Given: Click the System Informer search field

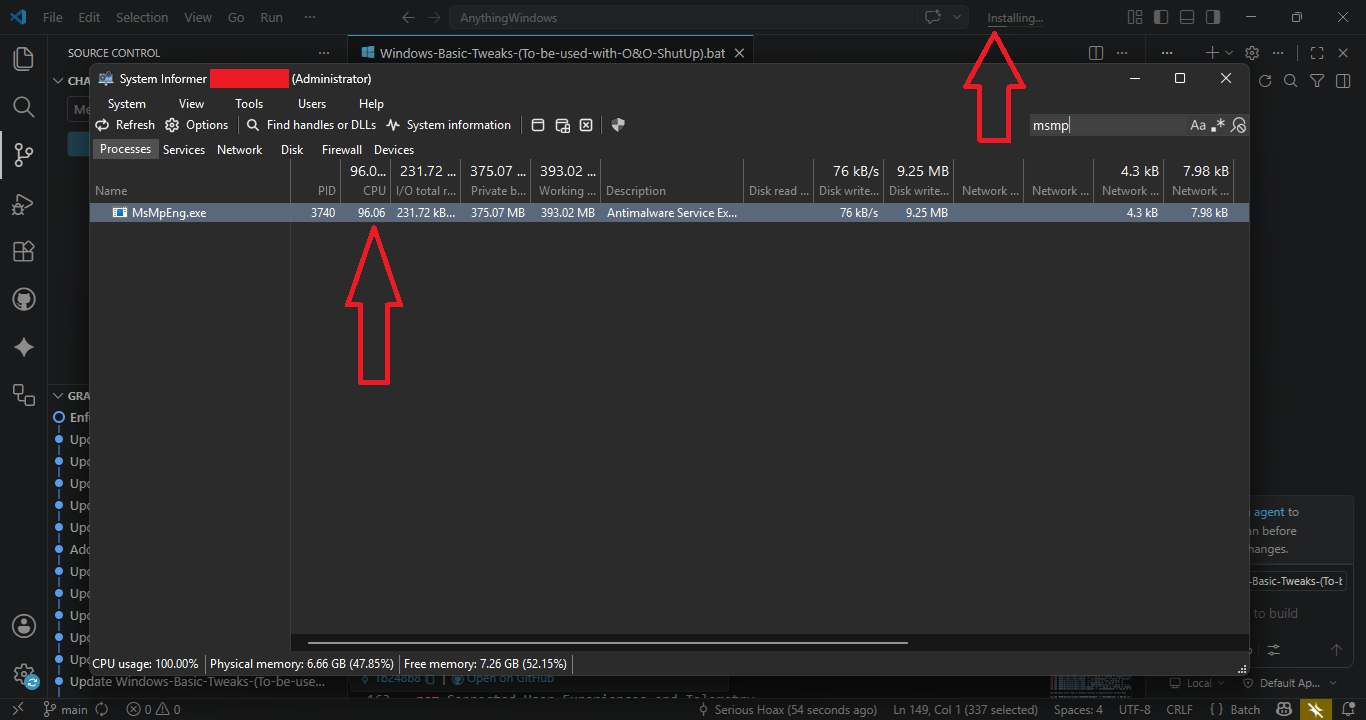Looking at the screenshot, I should (1108, 125).
